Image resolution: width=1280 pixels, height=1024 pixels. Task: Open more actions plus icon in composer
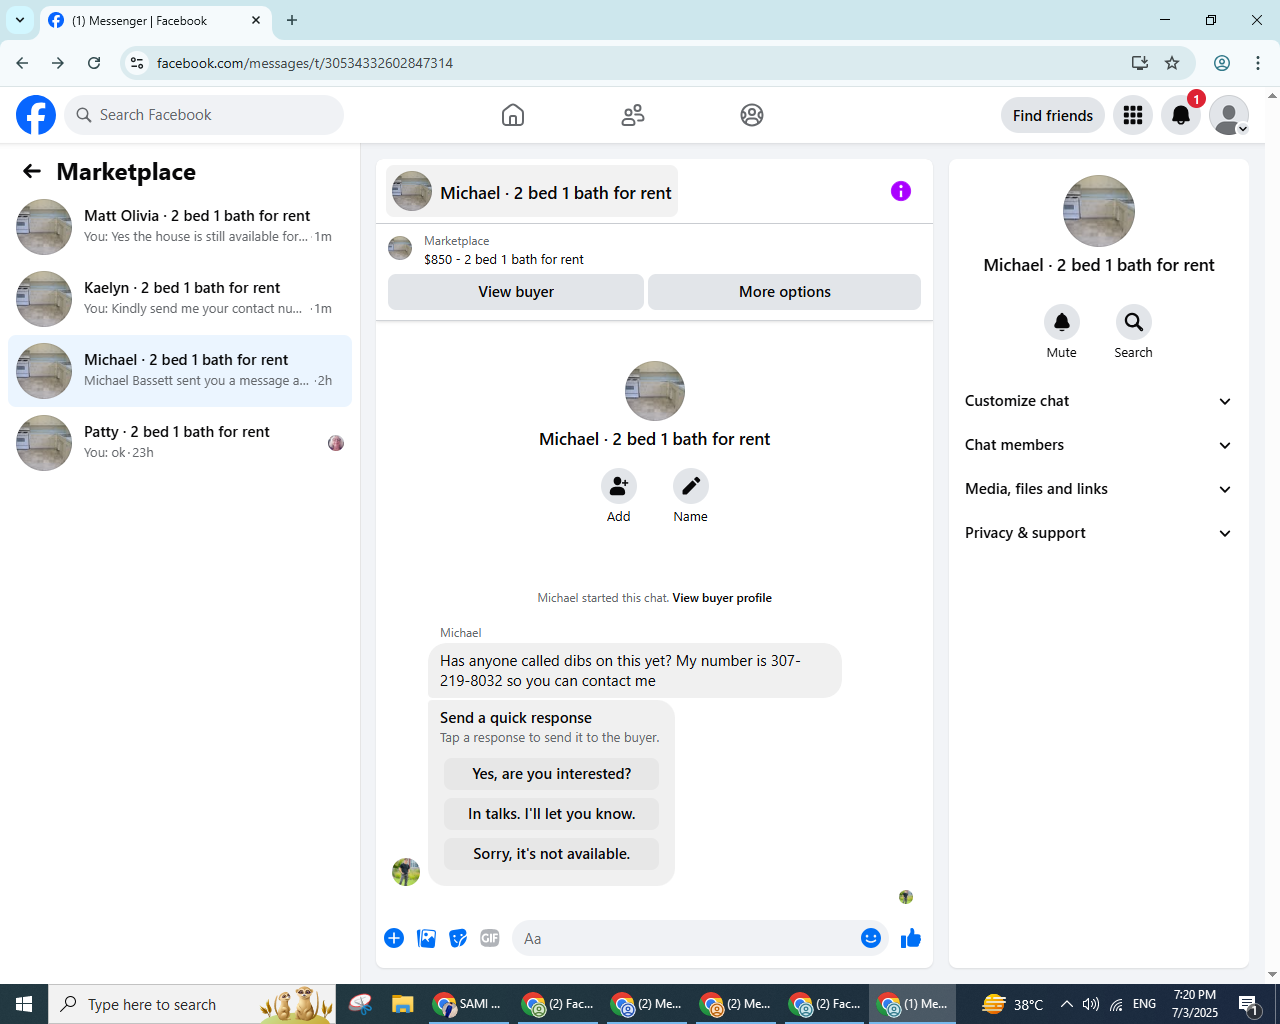tap(394, 938)
